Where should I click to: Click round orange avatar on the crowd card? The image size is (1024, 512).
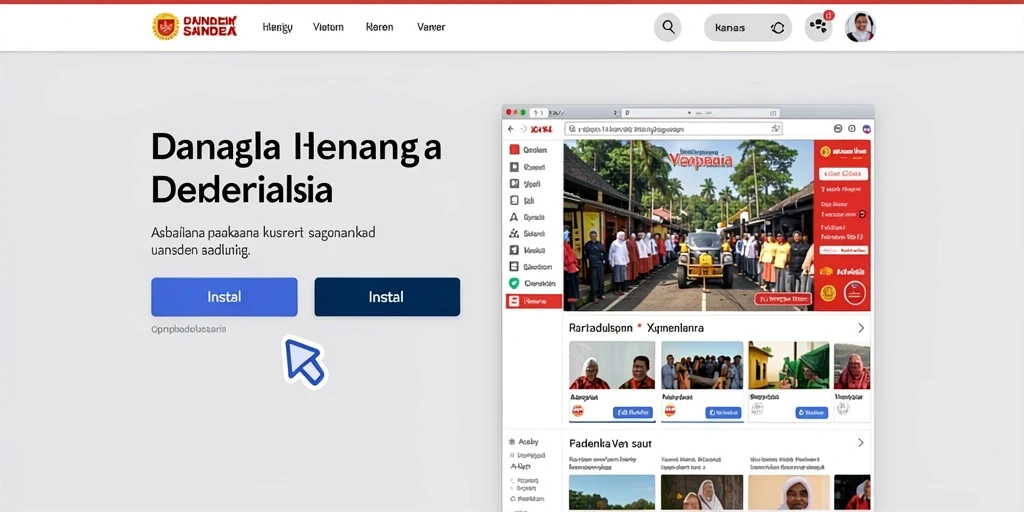[x=670, y=410]
